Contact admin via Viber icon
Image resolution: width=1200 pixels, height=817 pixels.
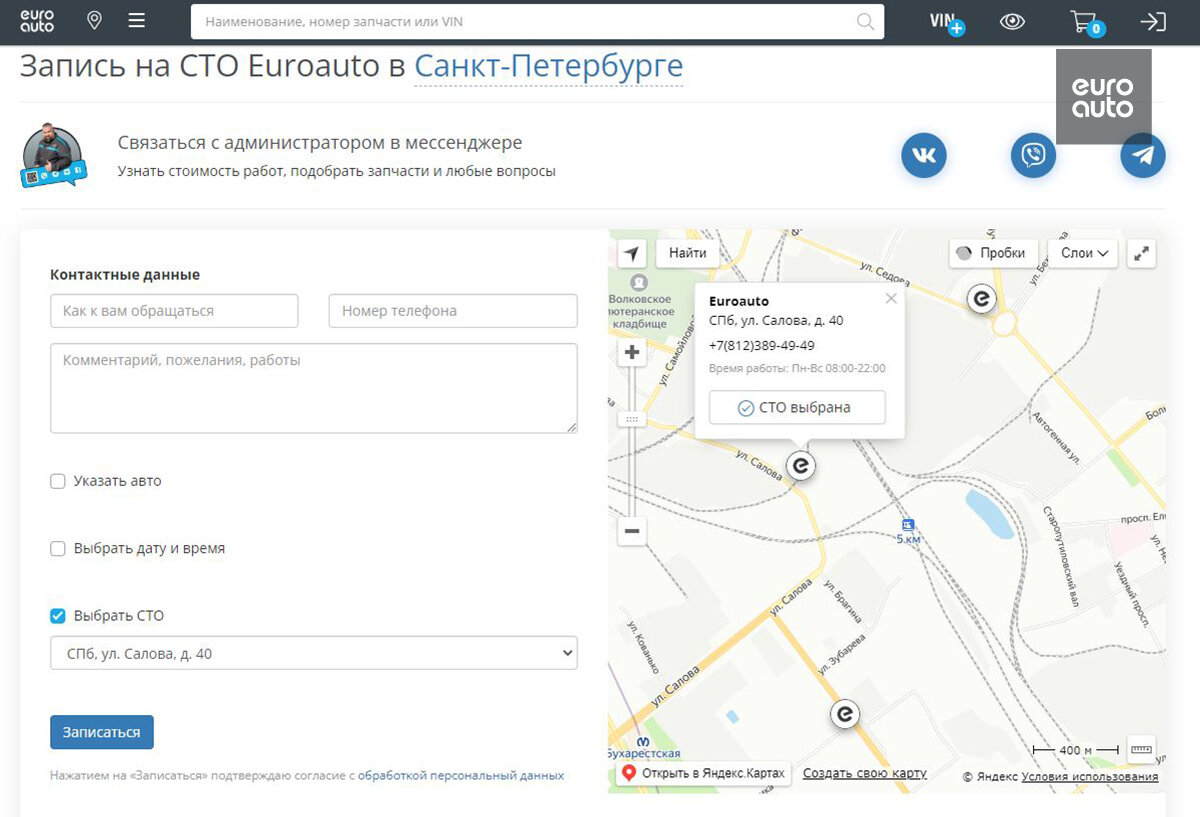[1033, 156]
